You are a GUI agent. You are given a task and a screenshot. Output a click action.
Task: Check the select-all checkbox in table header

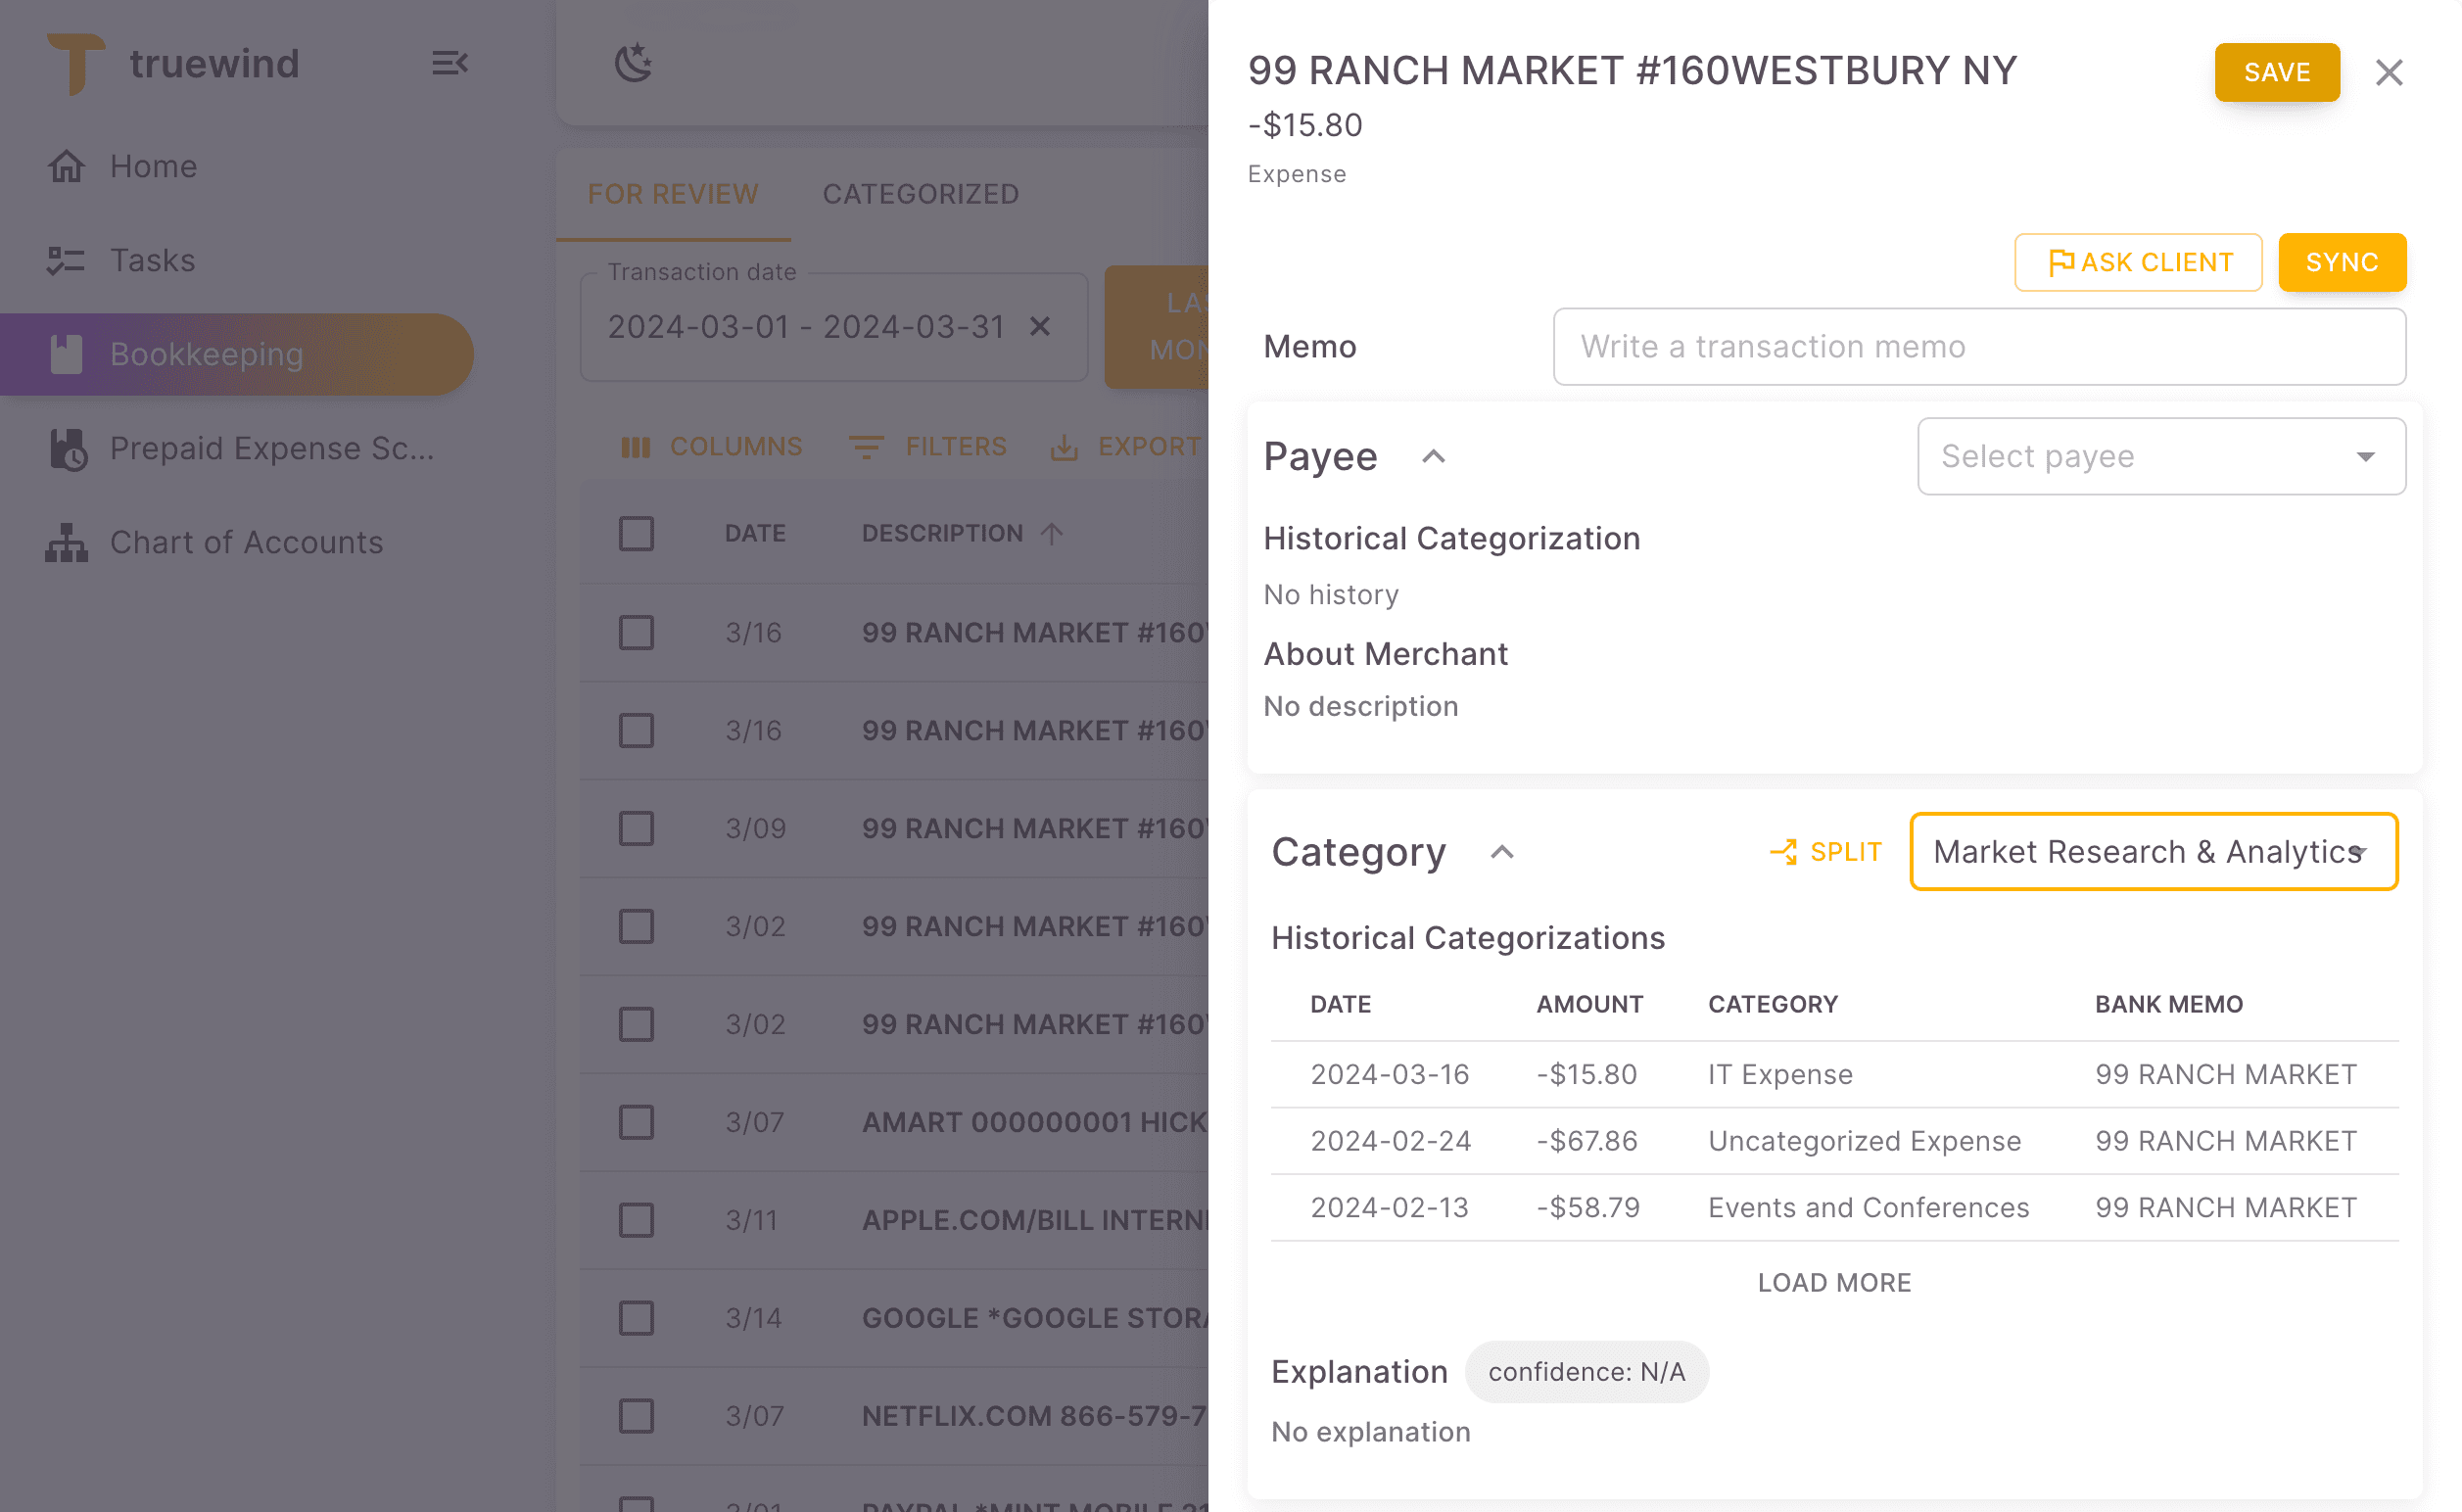(x=637, y=533)
